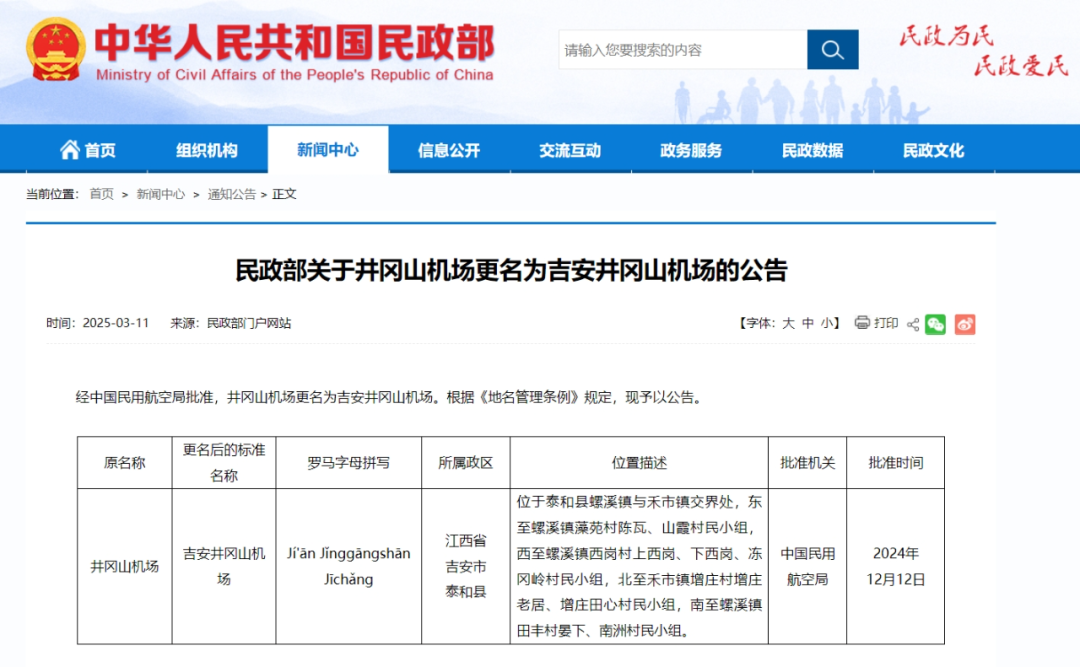The width and height of the screenshot is (1080, 667).
Task: Open the 新闻中心 tab
Action: [x=328, y=150]
